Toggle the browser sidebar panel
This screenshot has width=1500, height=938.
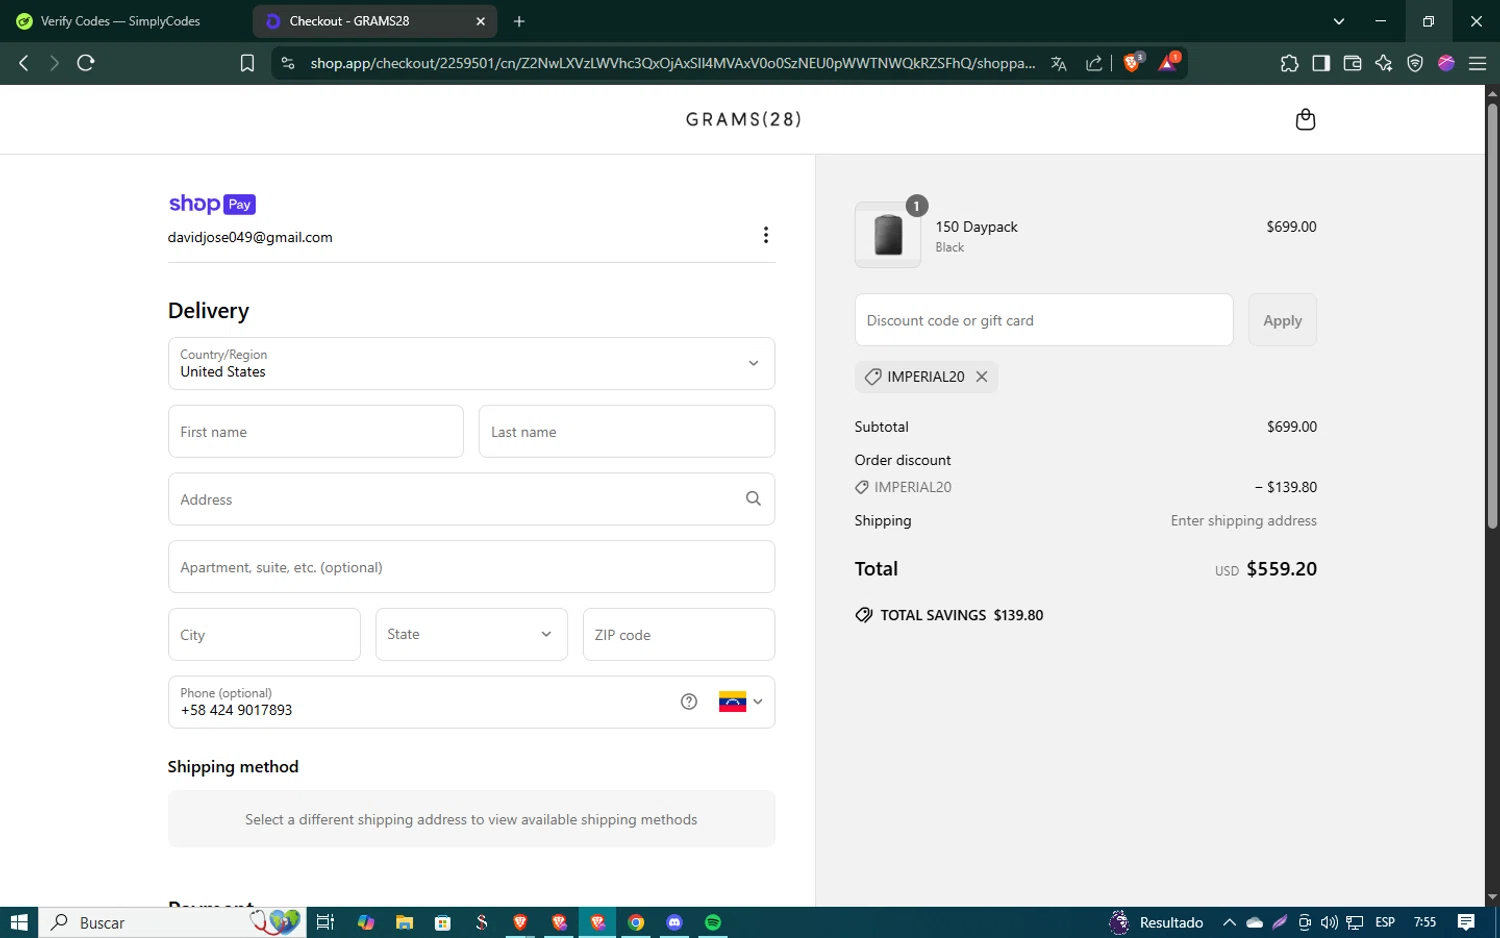1321,63
